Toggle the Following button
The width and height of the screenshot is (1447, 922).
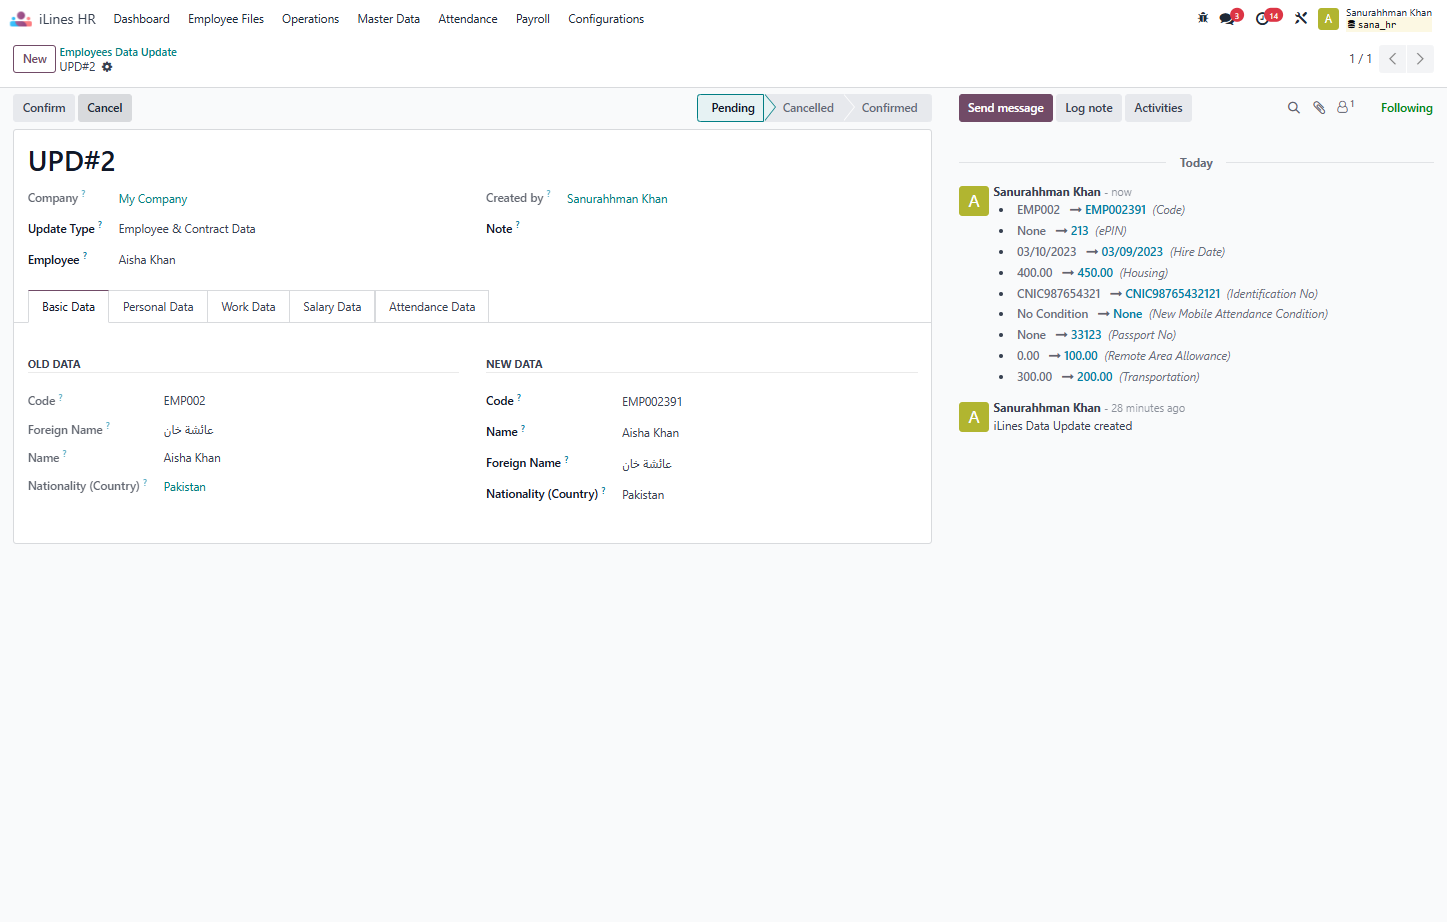(1406, 108)
